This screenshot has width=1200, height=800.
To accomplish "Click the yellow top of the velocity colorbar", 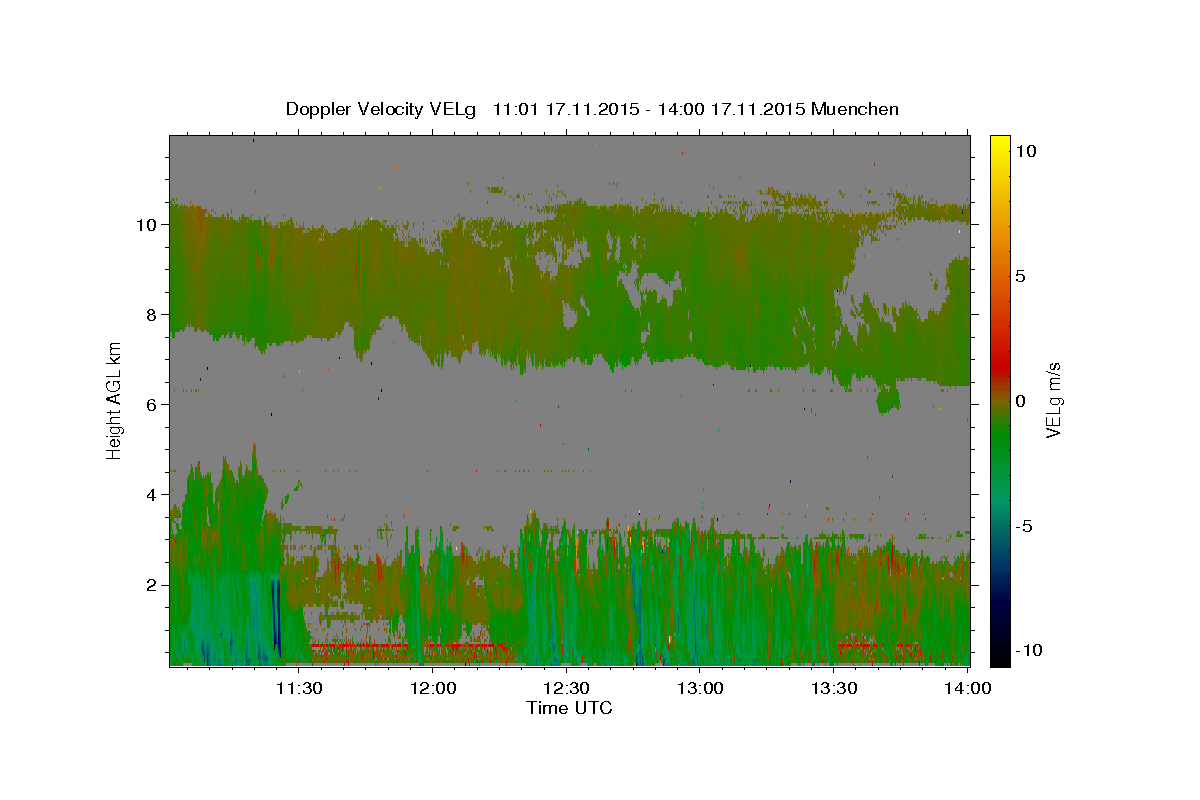I will coord(999,145).
